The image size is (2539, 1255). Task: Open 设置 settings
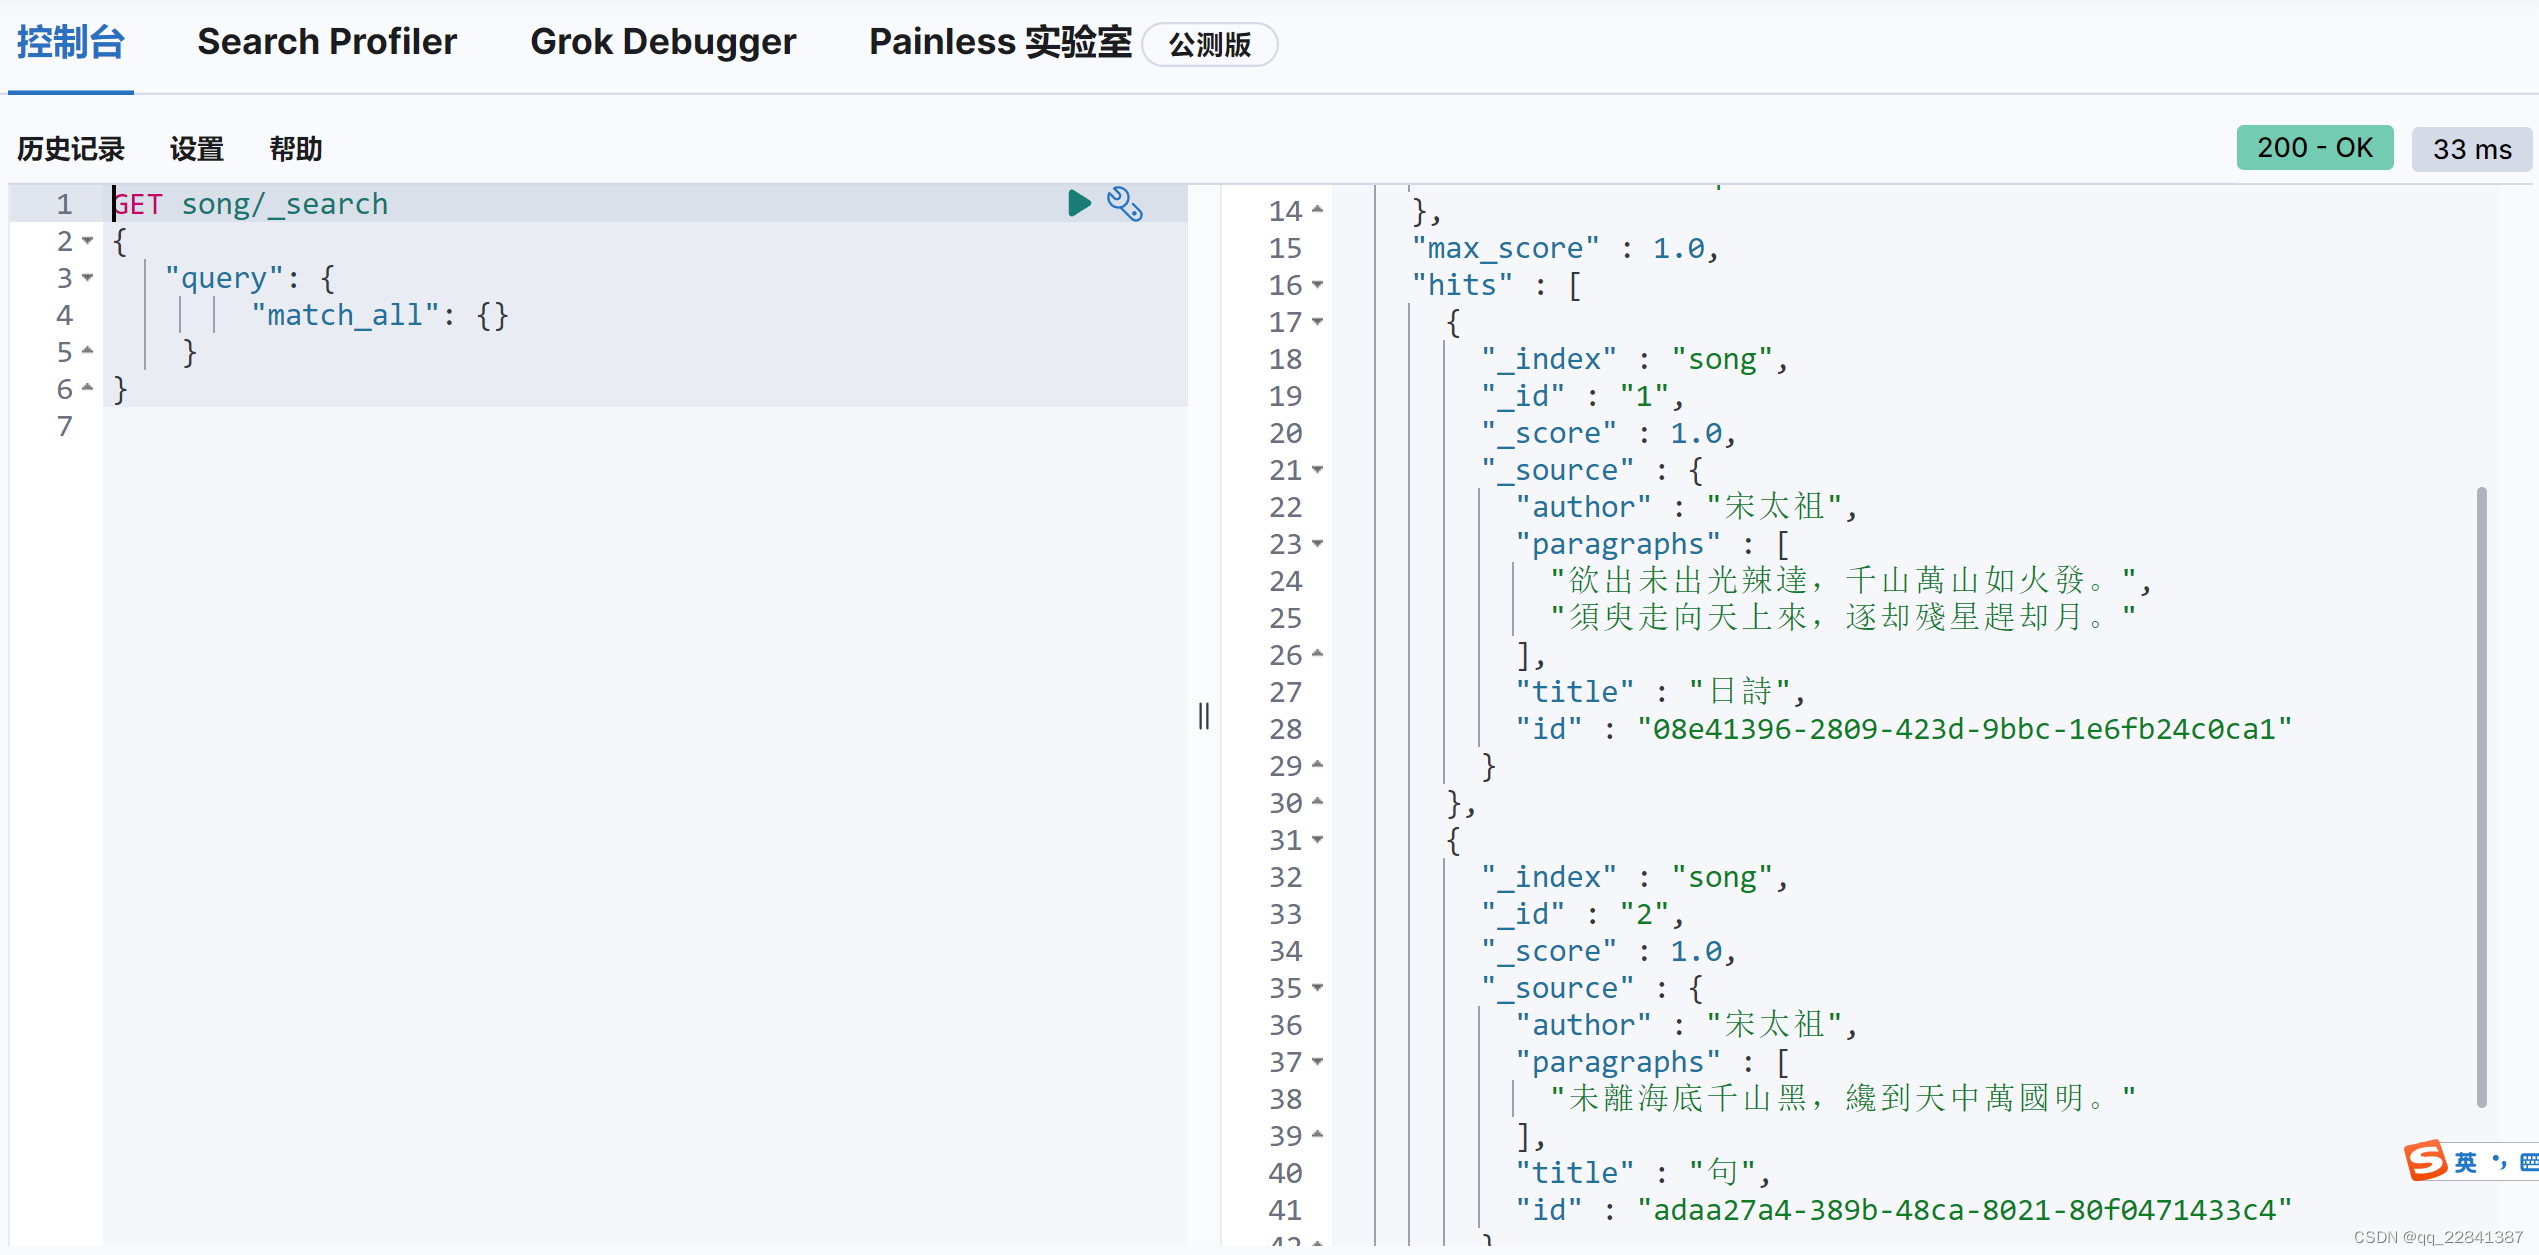coord(197,149)
